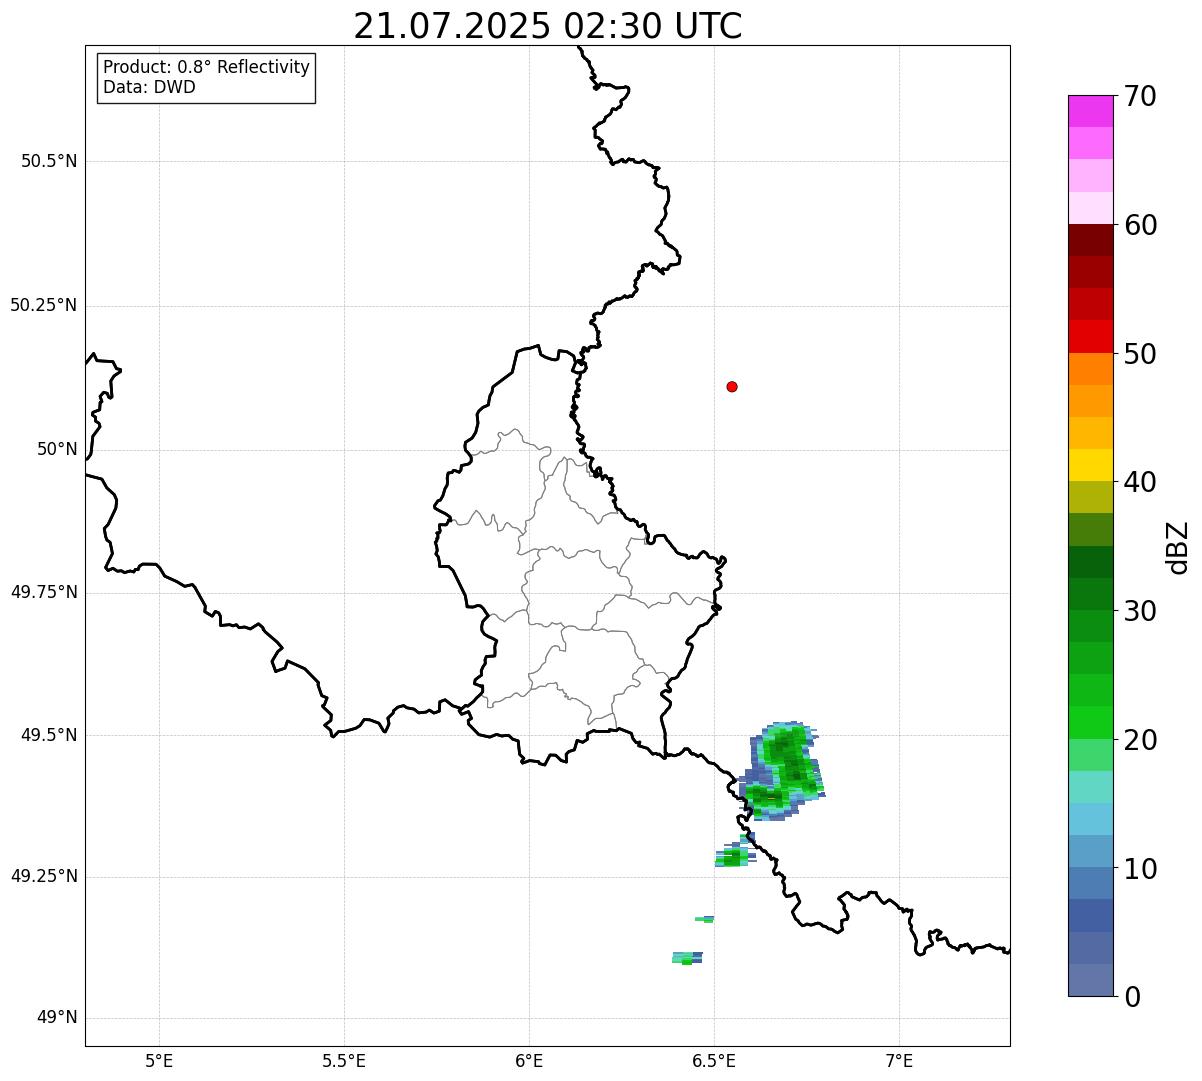Click the light green colorbar swatch below 20

tap(1090, 755)
